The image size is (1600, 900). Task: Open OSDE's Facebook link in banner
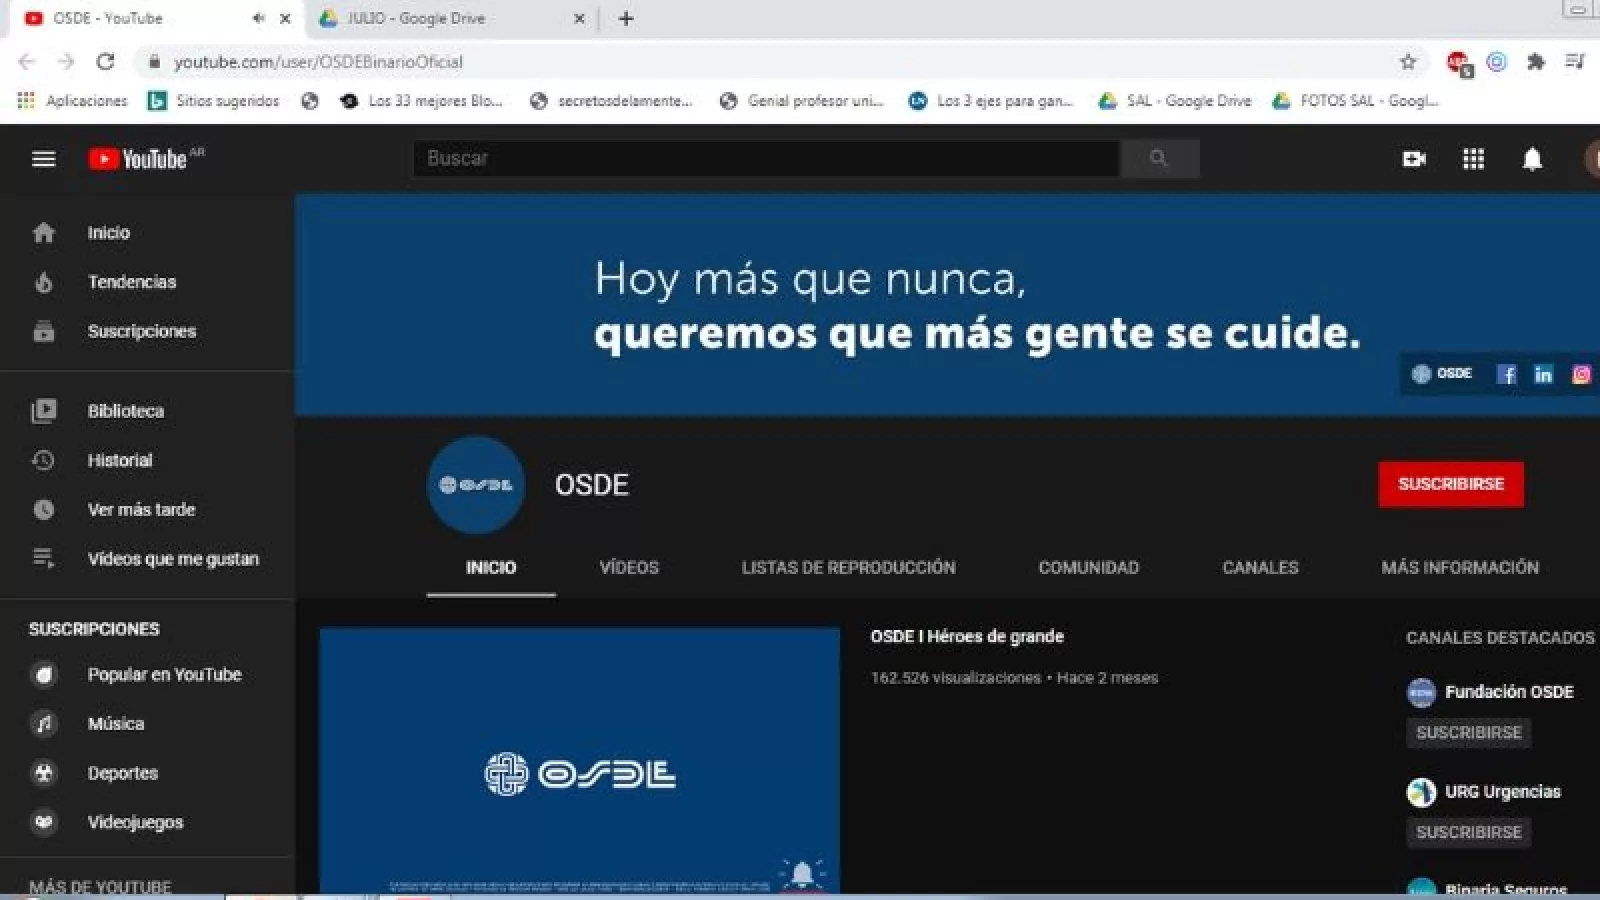tap(1506, 374)
